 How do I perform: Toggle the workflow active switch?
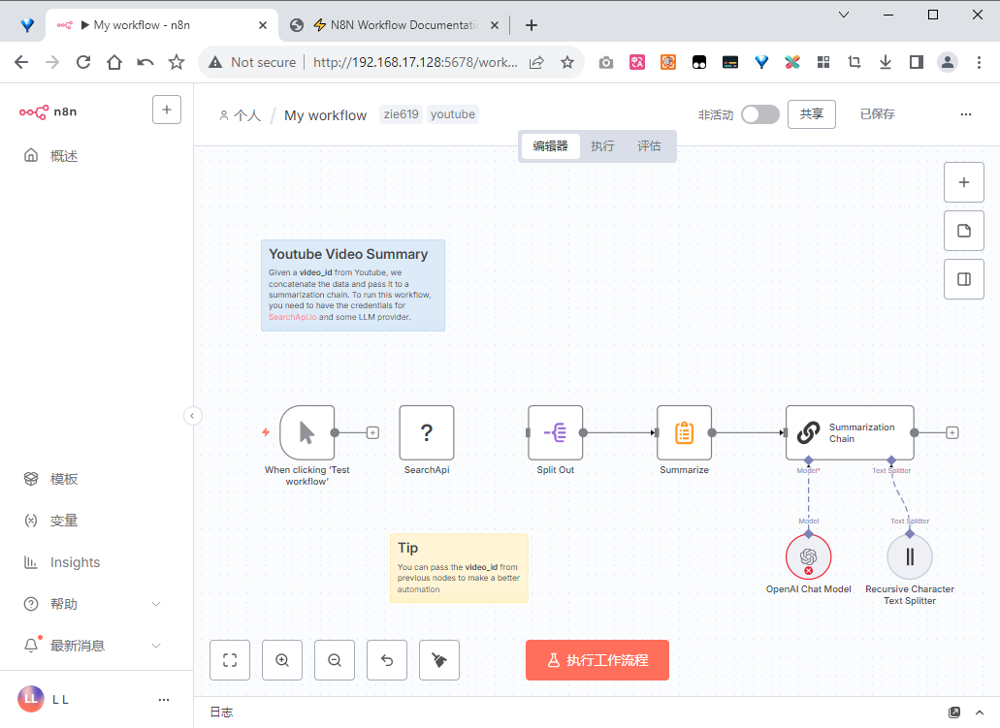760,114
